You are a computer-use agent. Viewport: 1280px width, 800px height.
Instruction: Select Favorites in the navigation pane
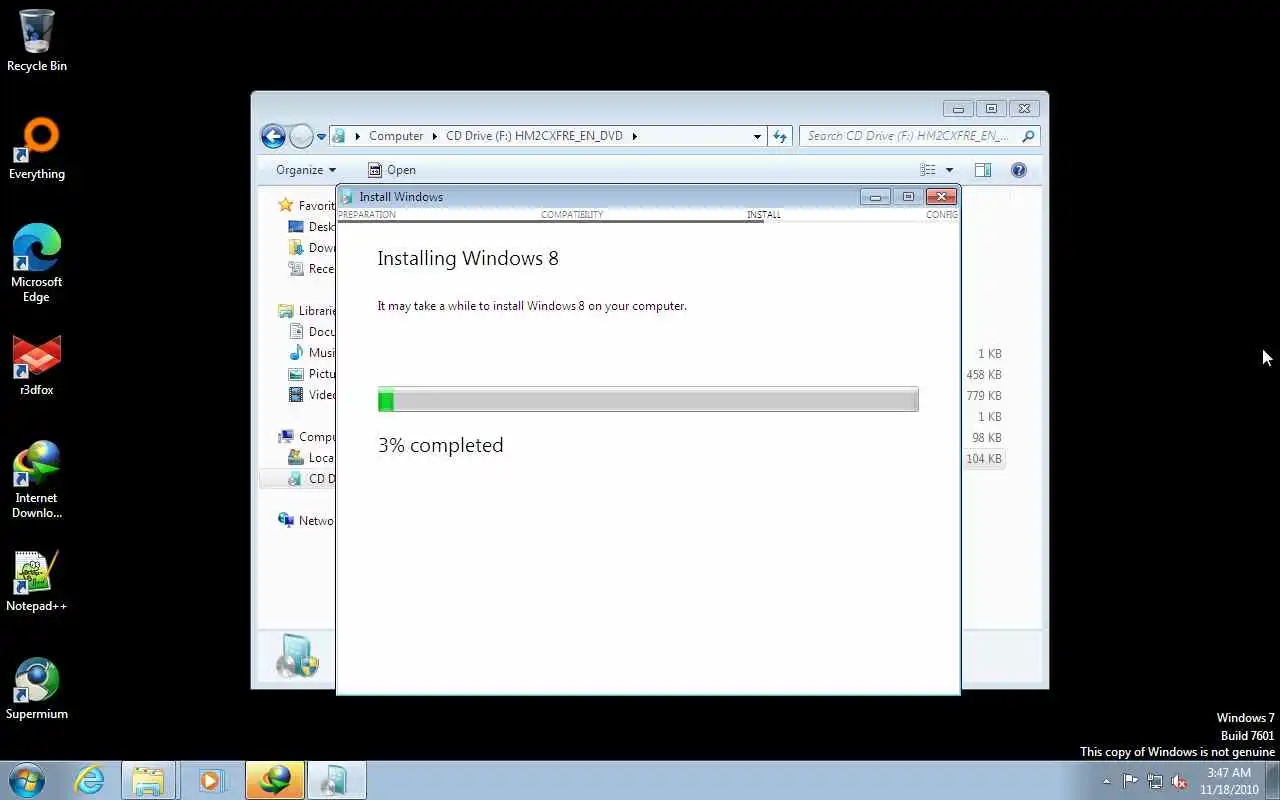tap(306, 205)
